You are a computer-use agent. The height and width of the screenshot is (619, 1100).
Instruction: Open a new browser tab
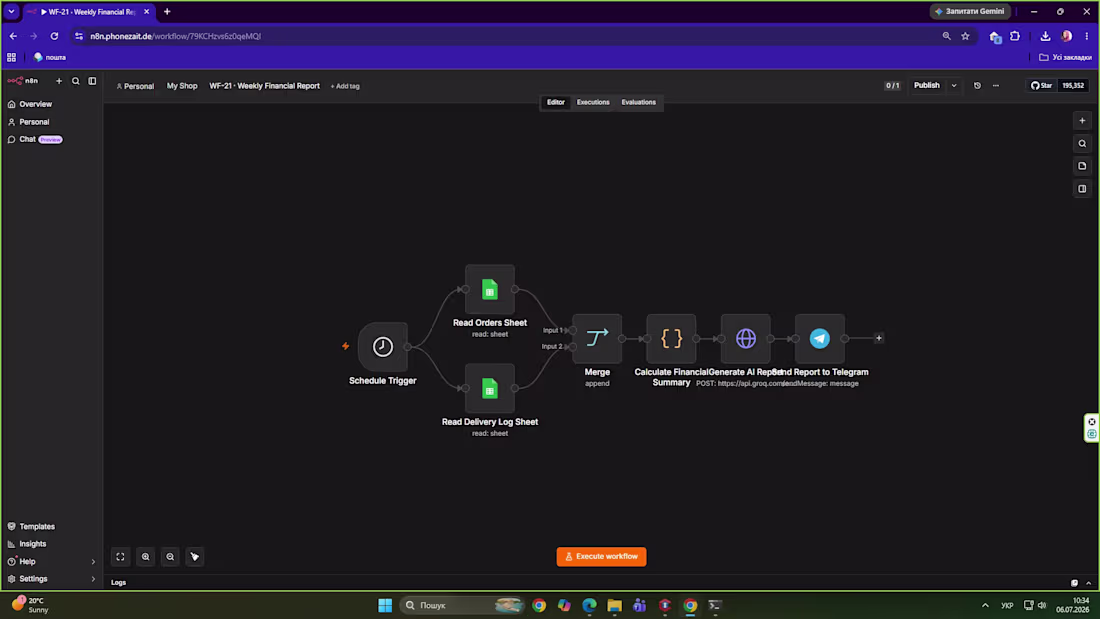click(167, 11)
